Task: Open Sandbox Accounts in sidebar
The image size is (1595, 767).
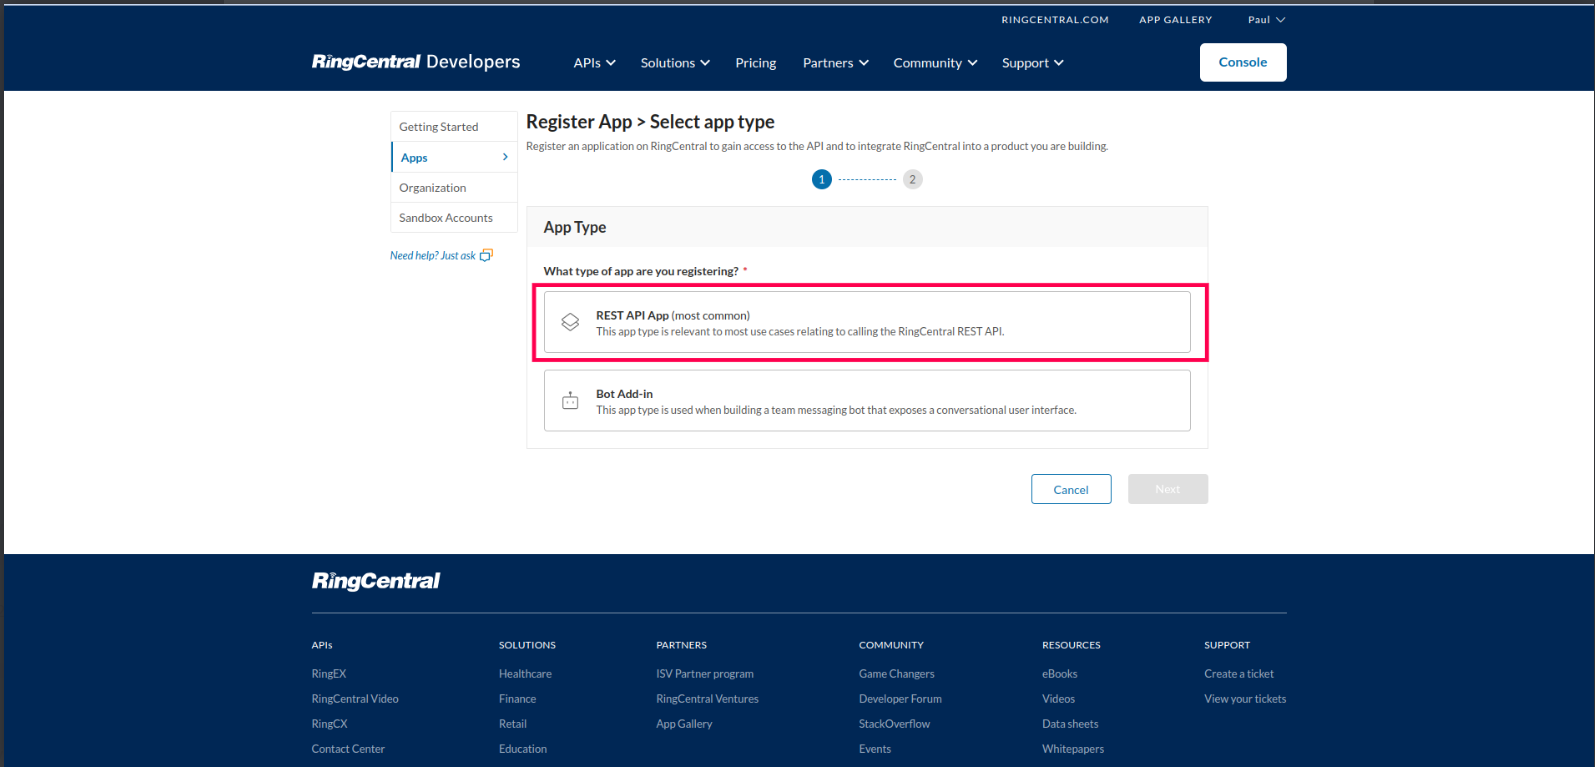Action: tap(454, 218)
